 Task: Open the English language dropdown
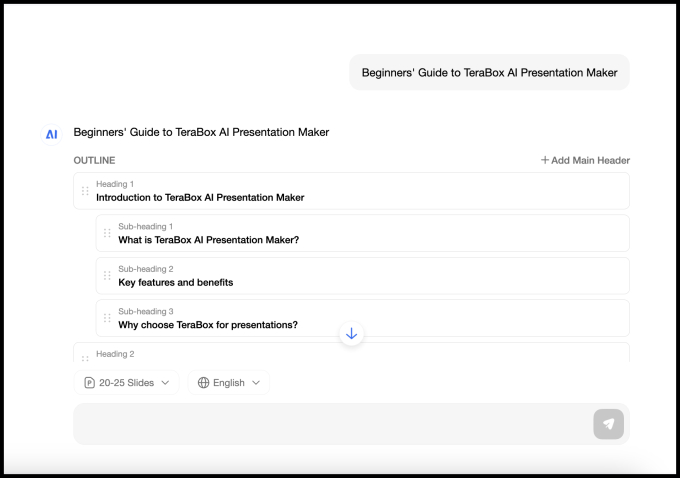pos(229,383)
